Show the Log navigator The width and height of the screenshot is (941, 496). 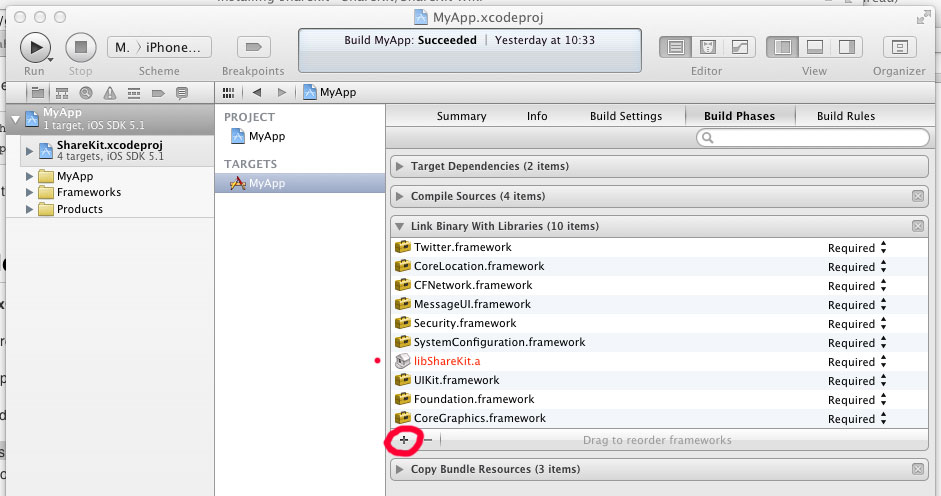click(x=182, y=92)
